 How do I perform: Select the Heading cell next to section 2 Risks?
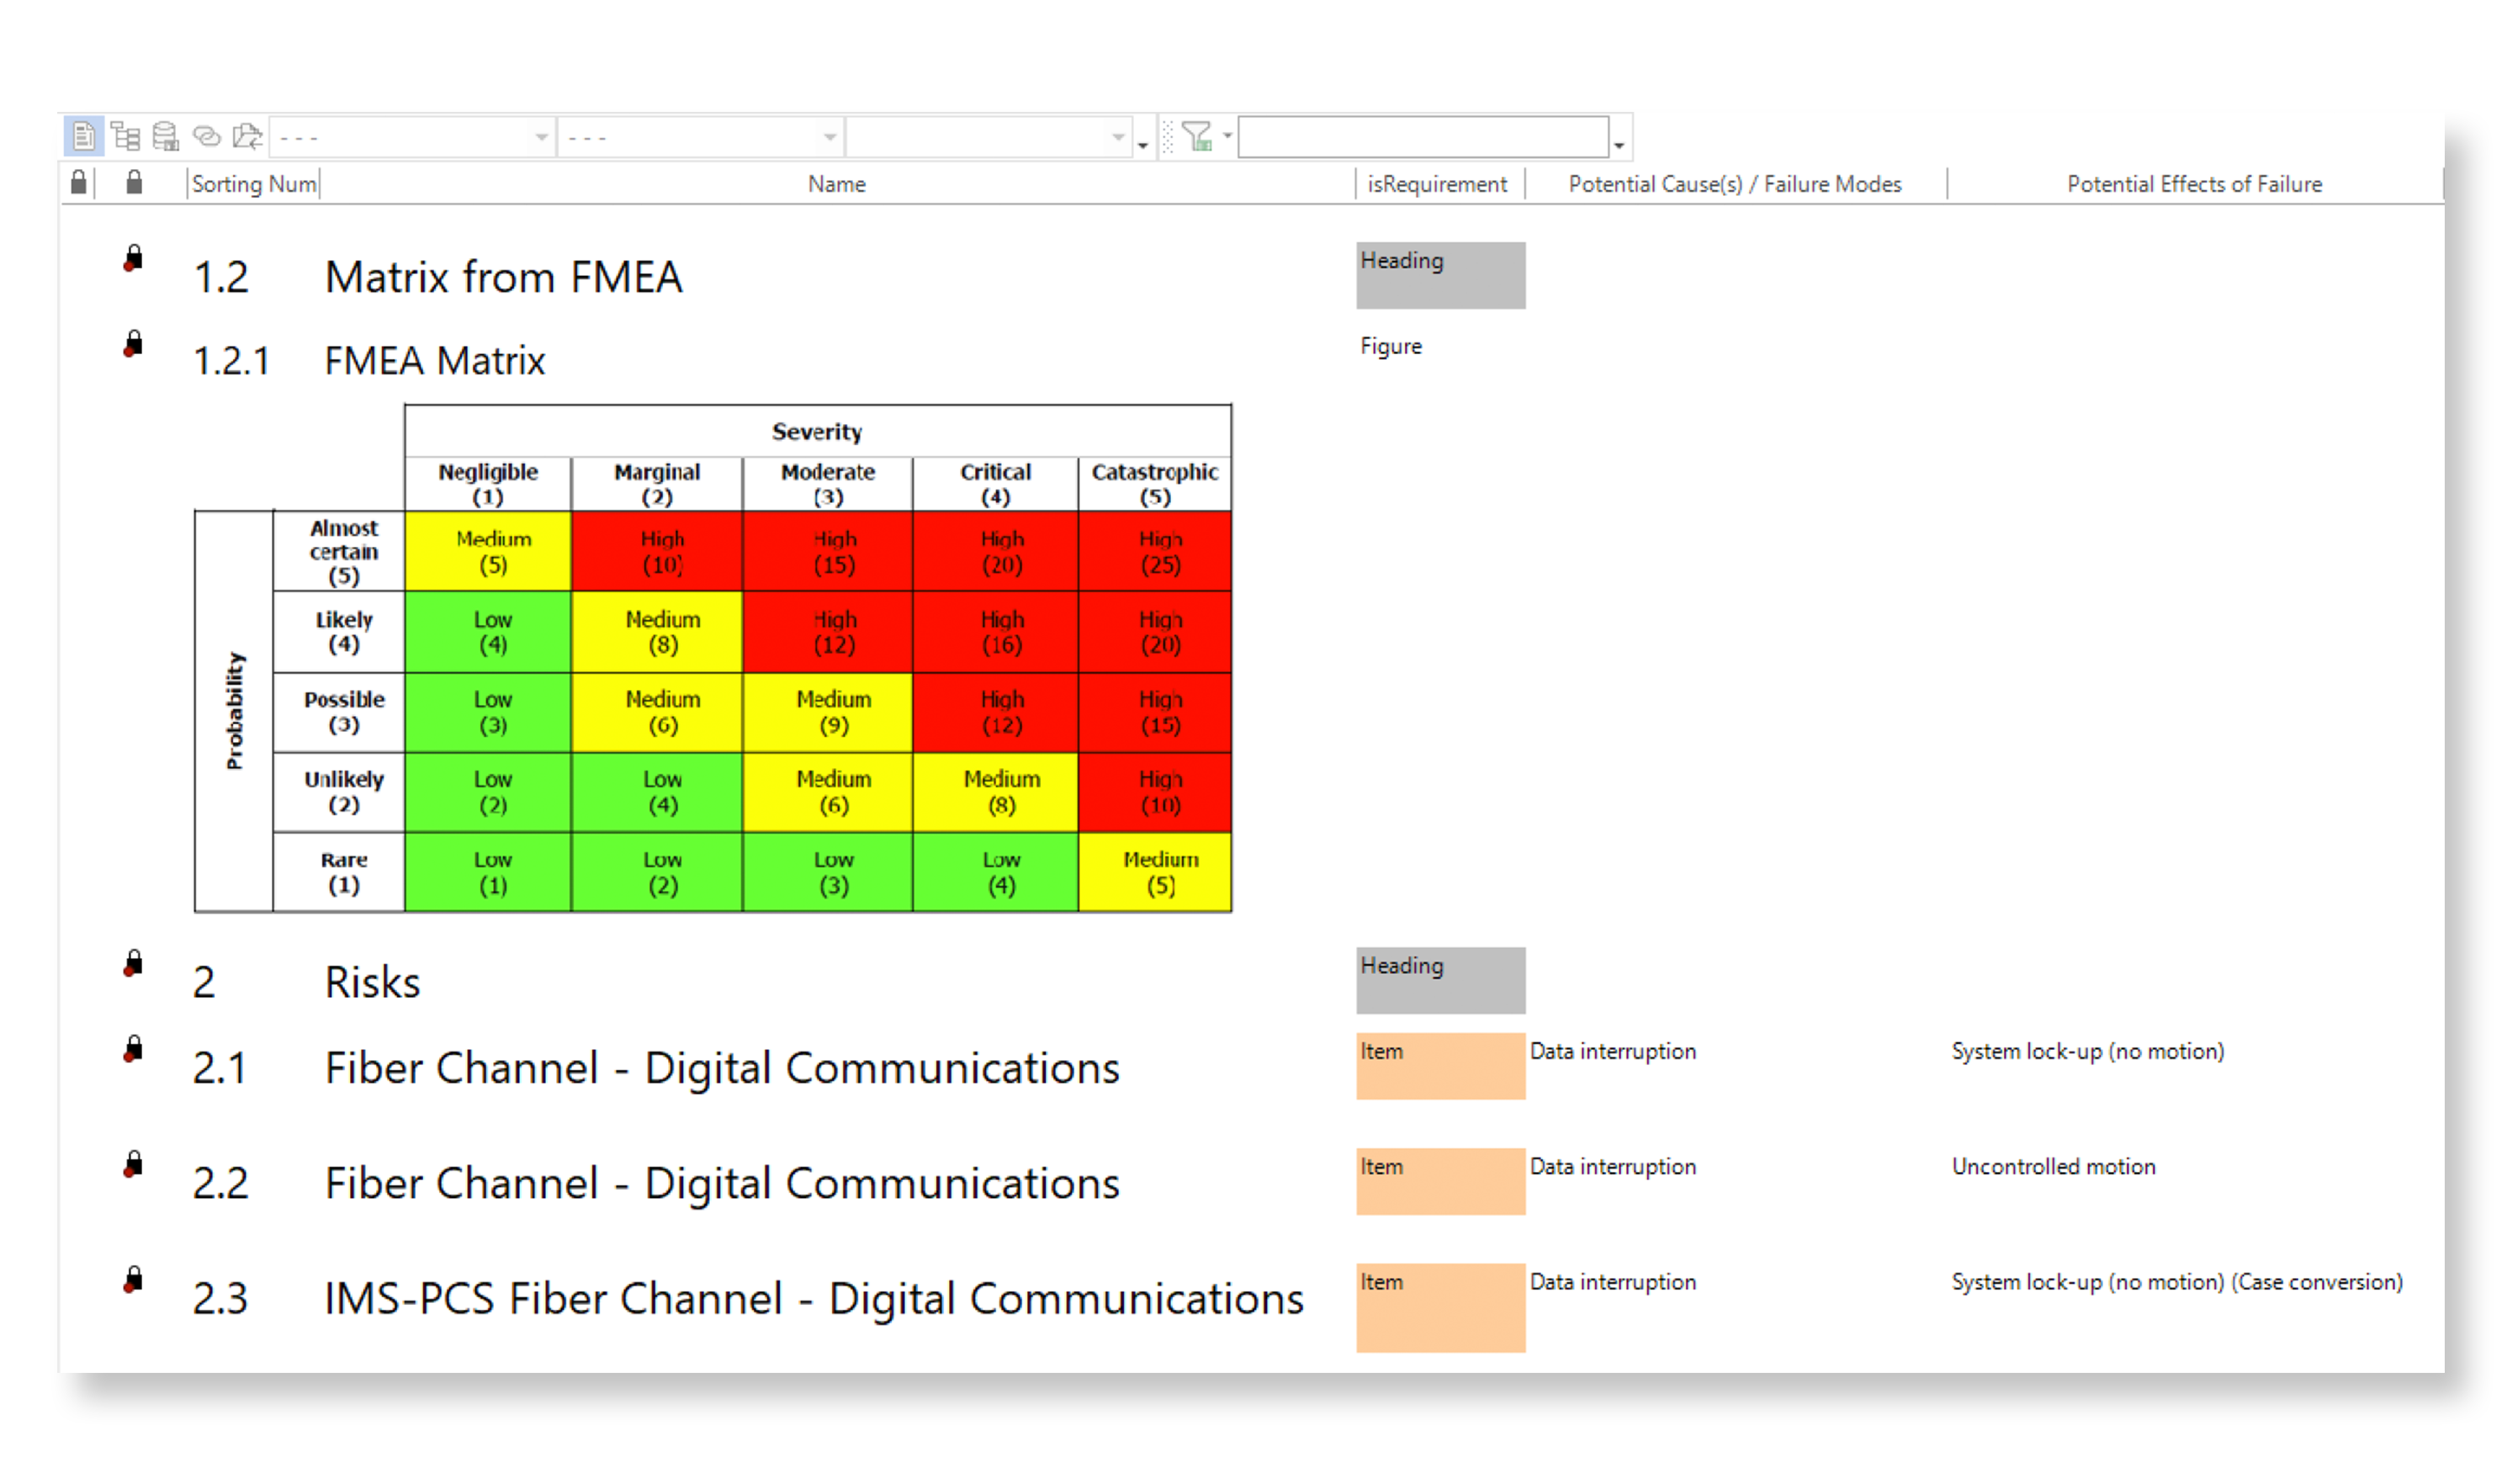(1440, 980)
